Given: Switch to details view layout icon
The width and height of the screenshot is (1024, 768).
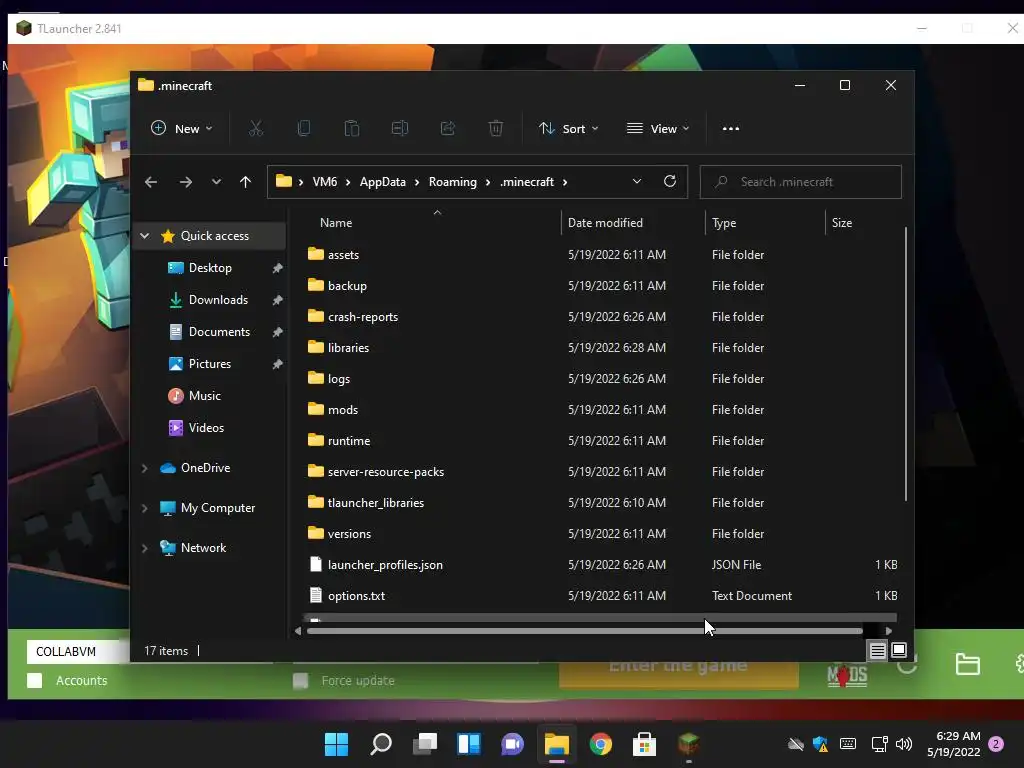Looking at the screenshot, I should [877, 650].
